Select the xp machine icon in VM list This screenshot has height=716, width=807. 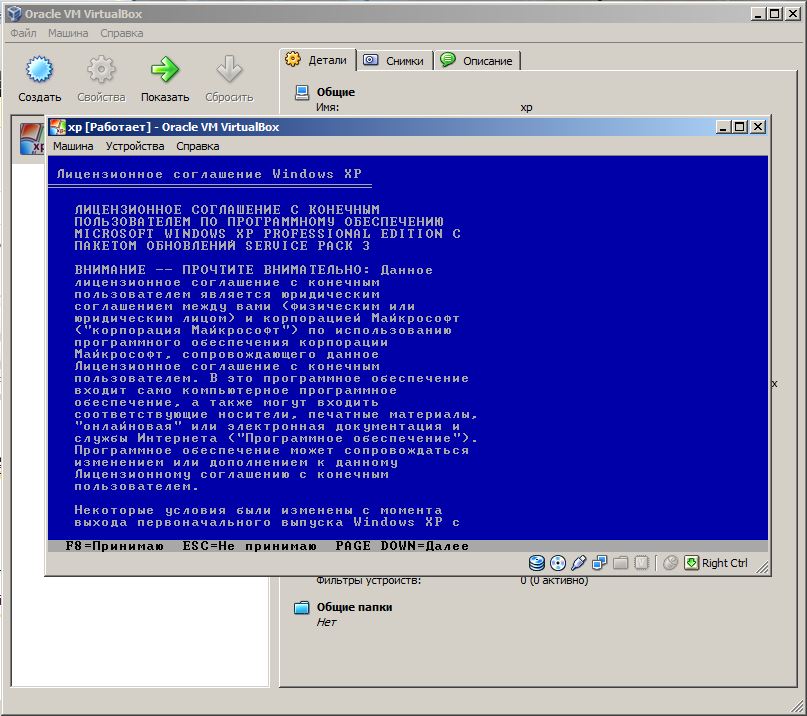[31, 138]
